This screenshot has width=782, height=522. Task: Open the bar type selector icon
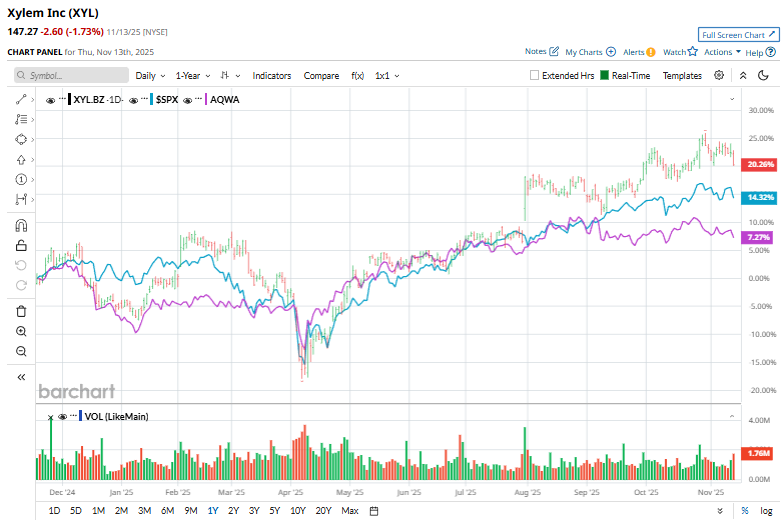(225, 76)
